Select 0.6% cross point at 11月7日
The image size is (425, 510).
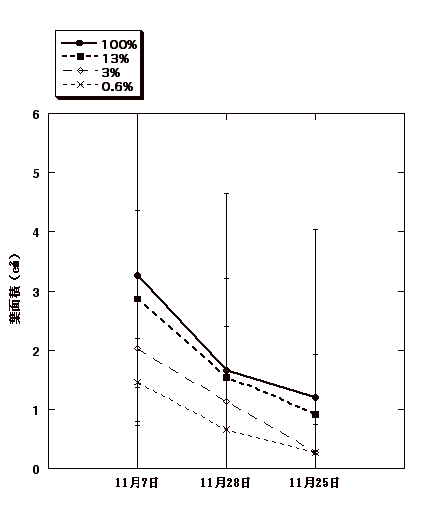click(x=137, y=382)
